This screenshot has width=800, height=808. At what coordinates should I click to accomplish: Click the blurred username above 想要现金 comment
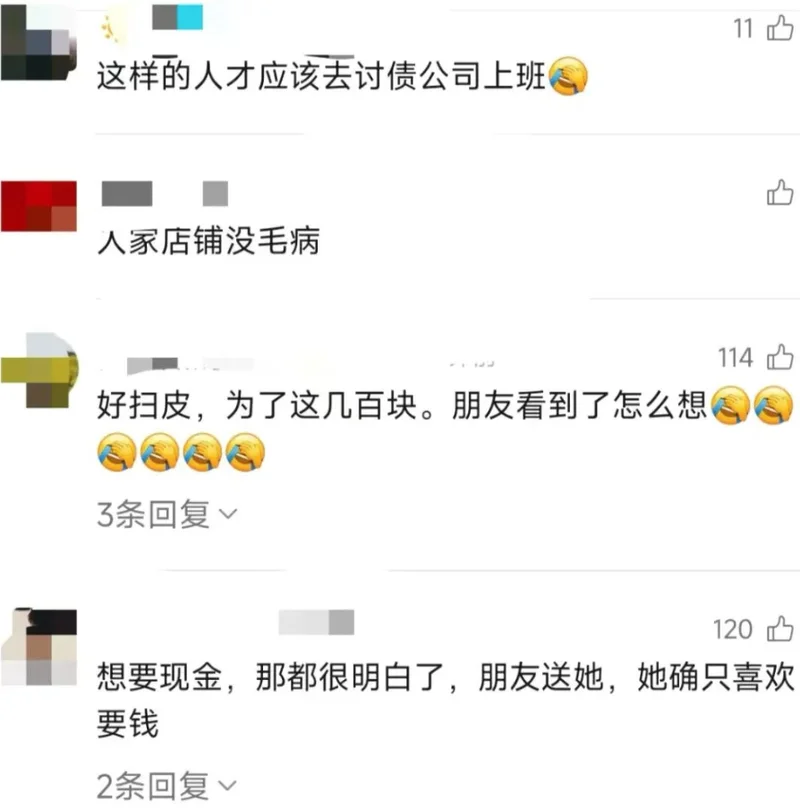pos(316,622)
